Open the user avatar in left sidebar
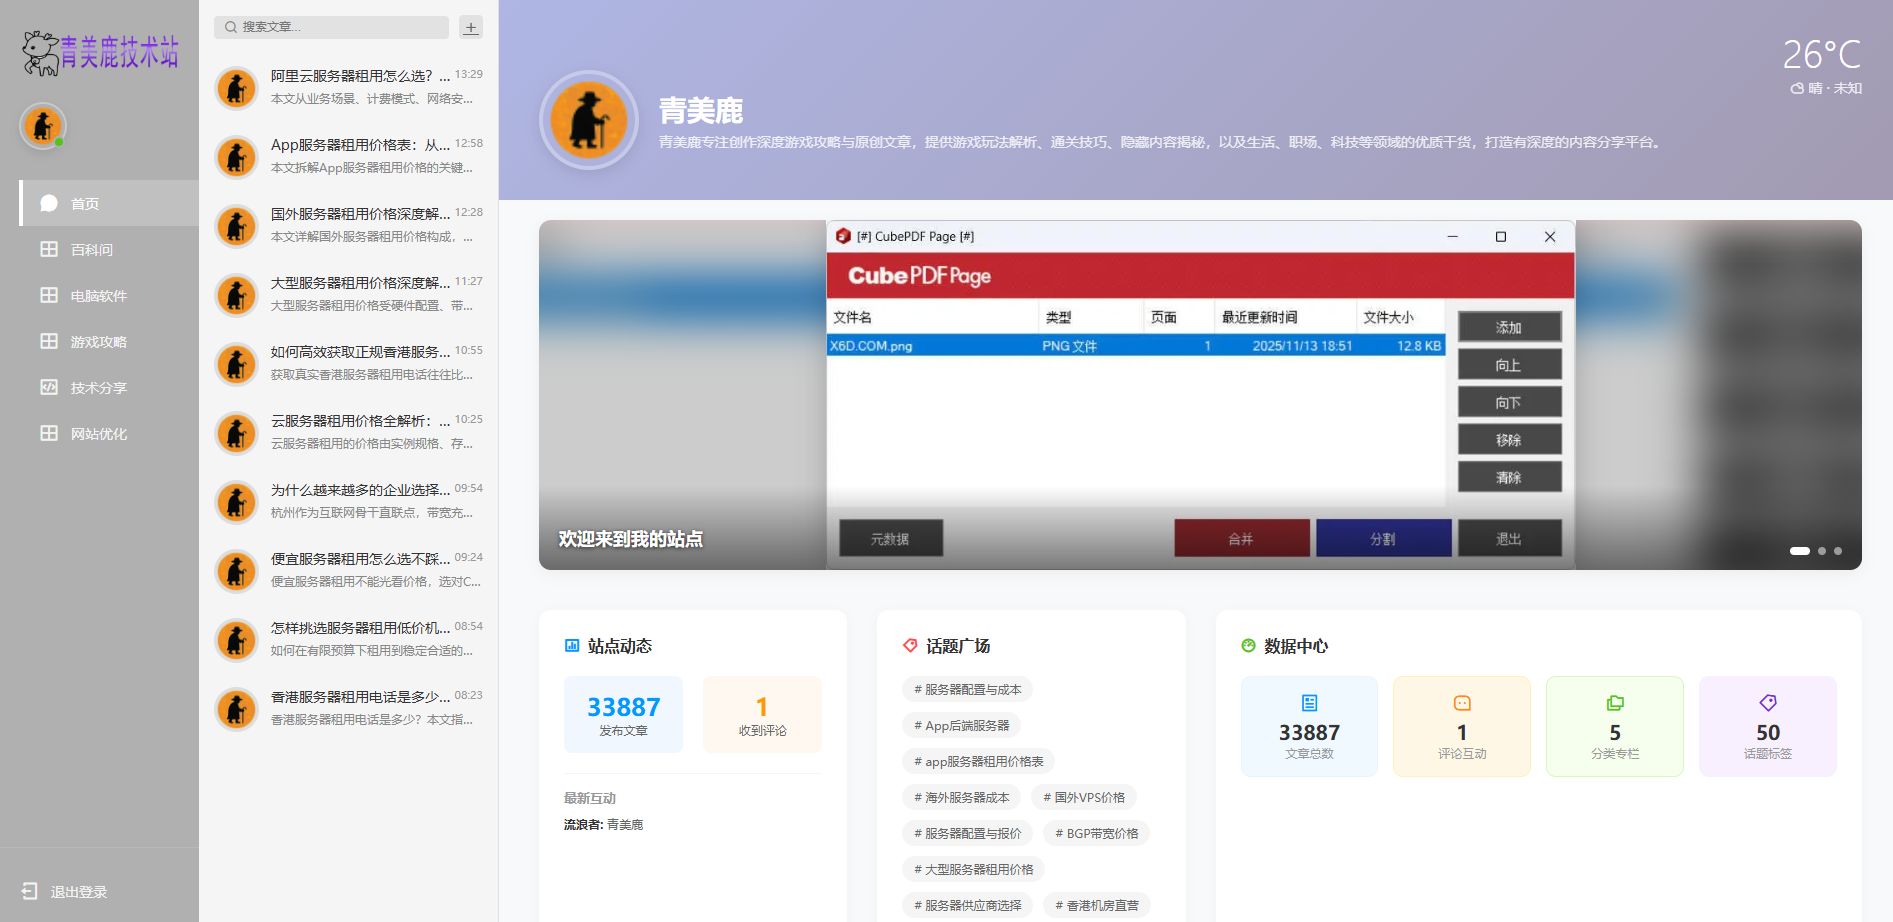This screenshot has width=1893, height=922. [x=43, y=126]
